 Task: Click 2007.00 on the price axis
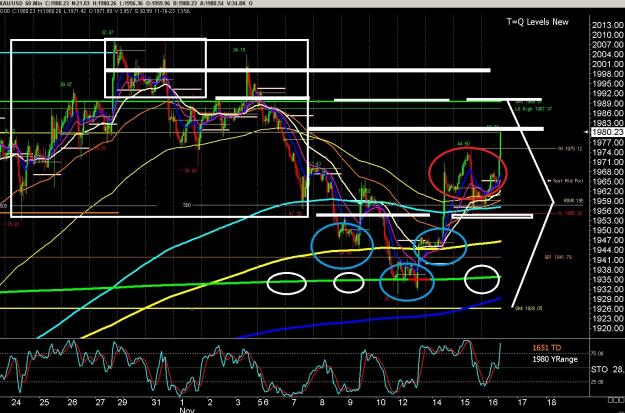[x=608, y=45]
